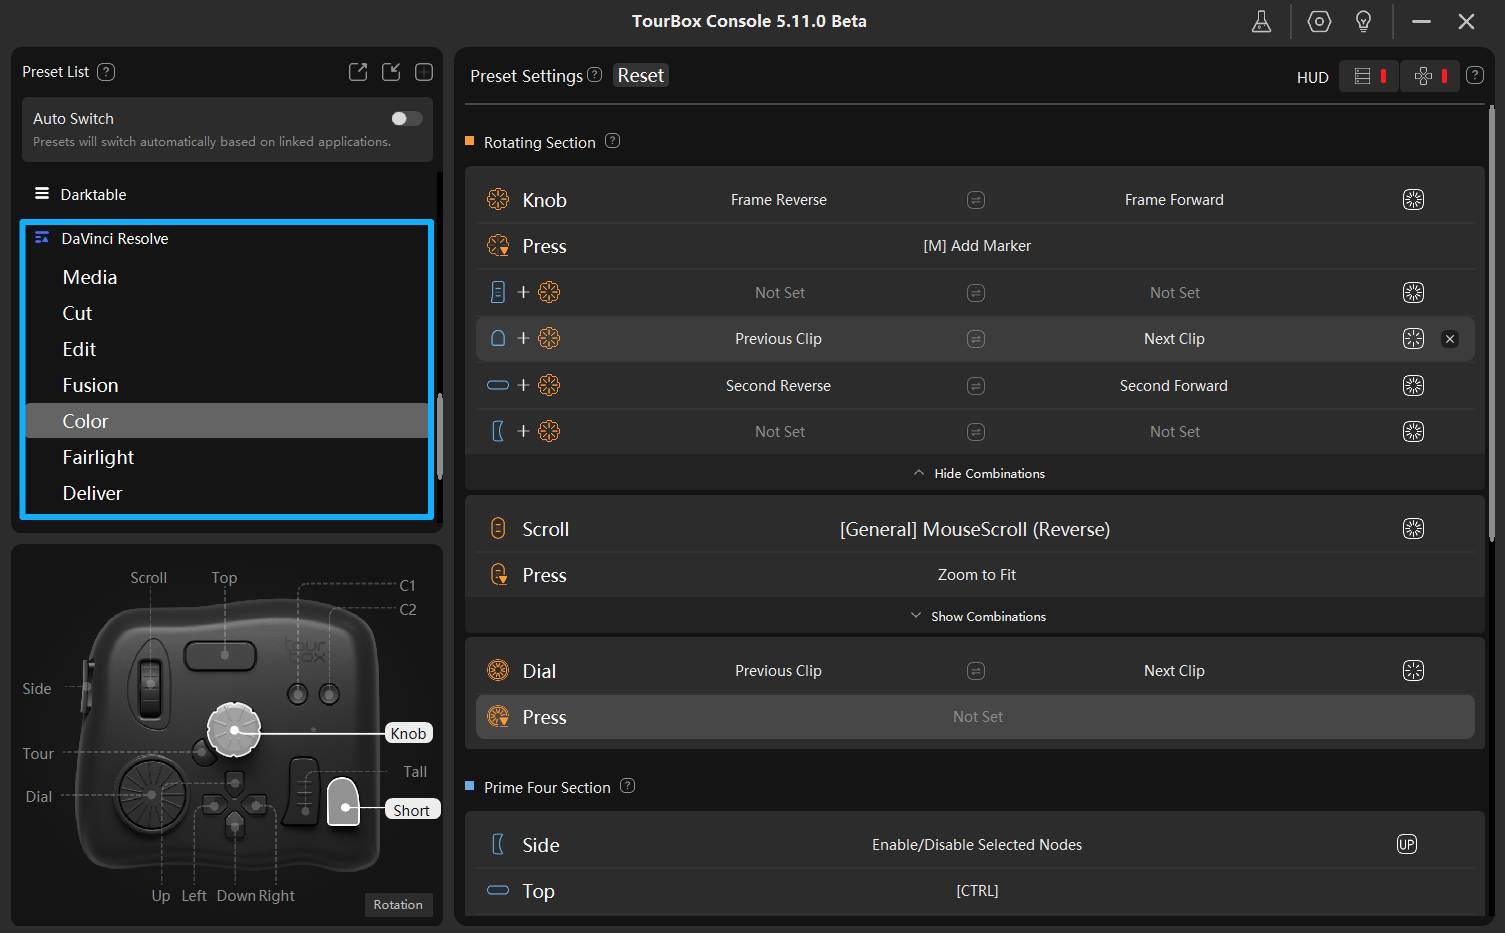Open the Lab beaker icon

coord(1261,21)
